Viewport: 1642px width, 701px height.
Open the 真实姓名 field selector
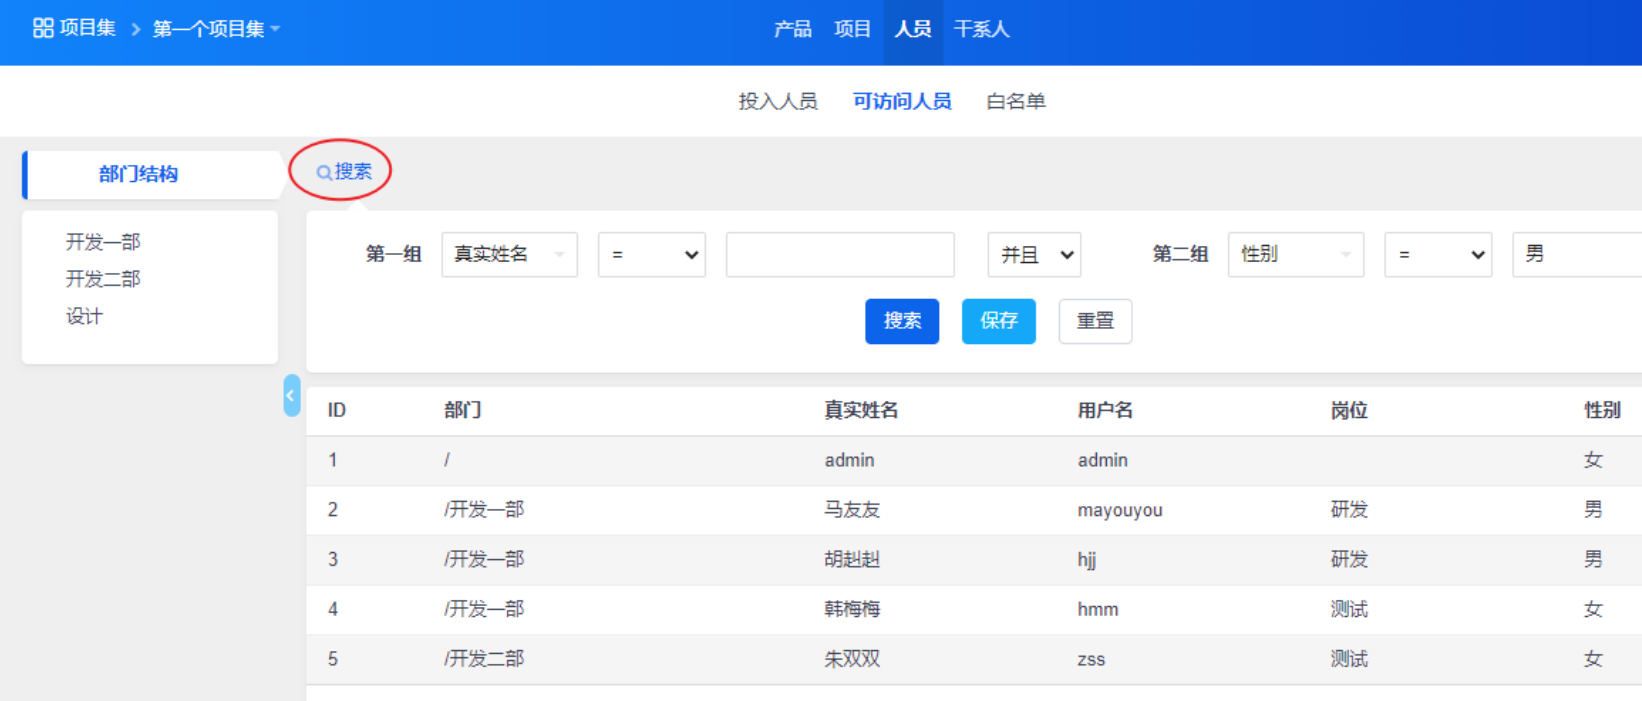(509, 255)
